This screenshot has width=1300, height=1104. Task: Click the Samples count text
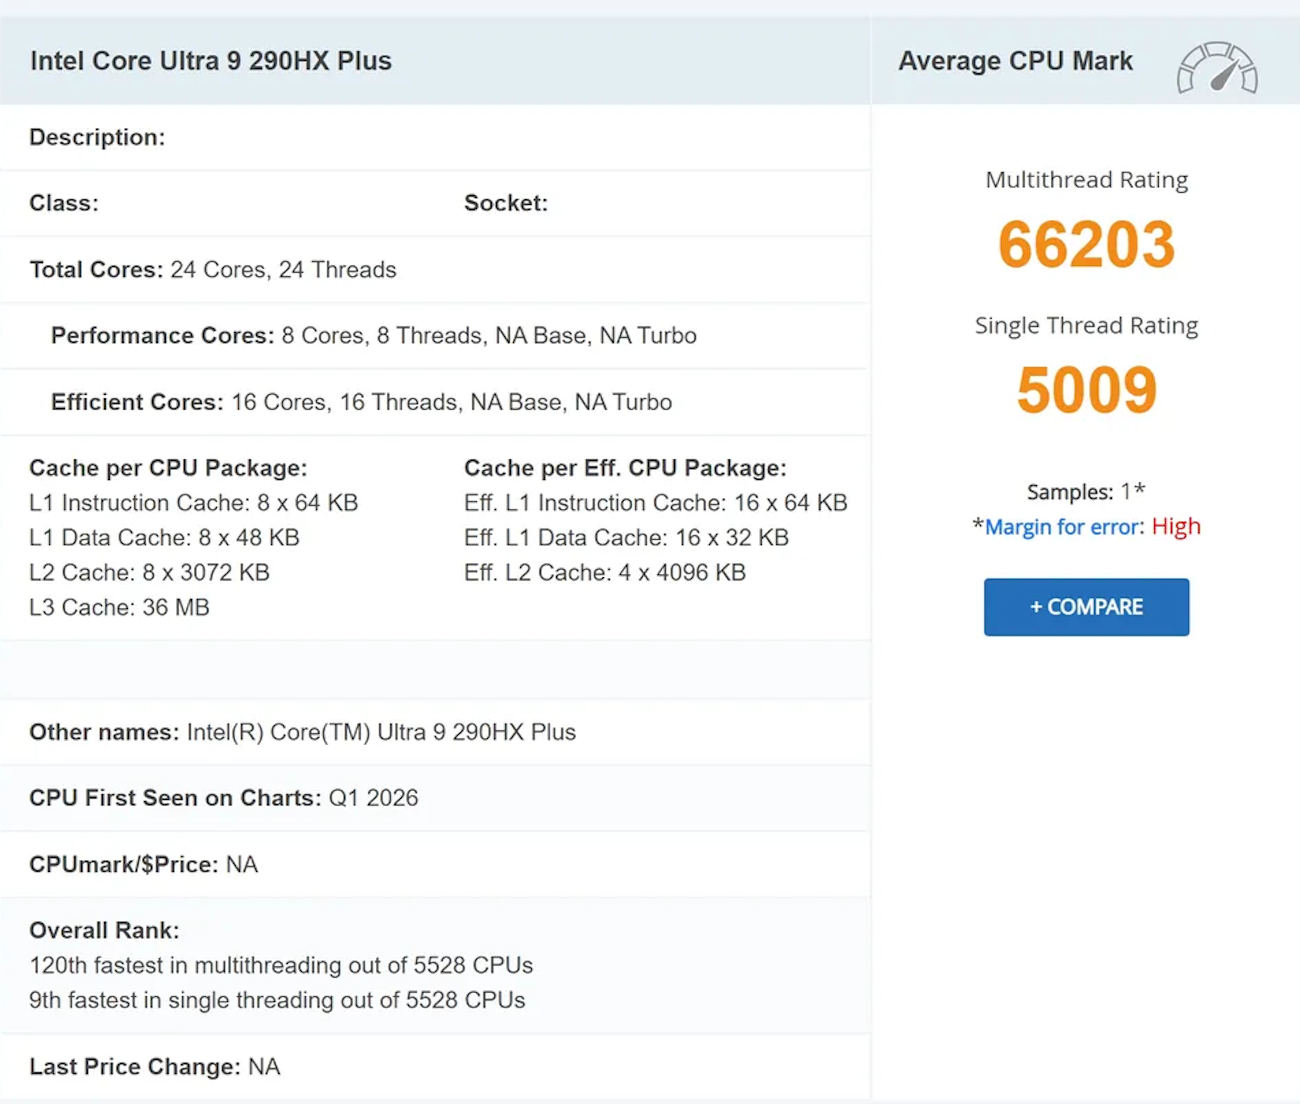click(x=1085, y=492)
